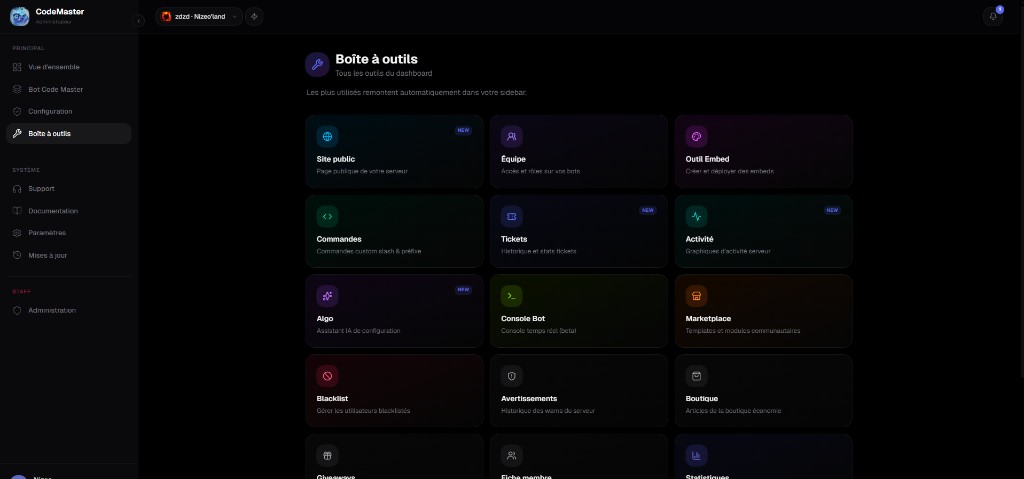Viewport: 1024px width, 479px height.
Task: Open the Blacklist ban icon
Action: (327, 376)
